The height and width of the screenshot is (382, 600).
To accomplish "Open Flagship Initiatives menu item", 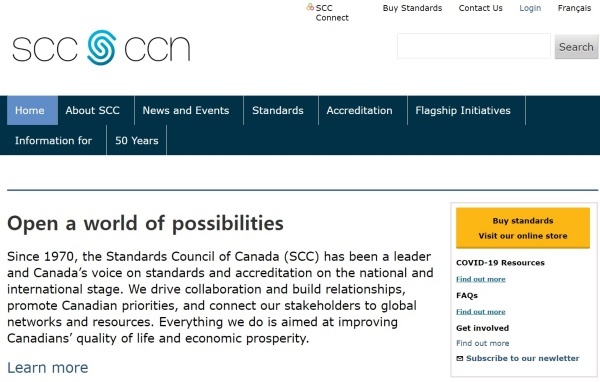I will [x=463, y=110].
